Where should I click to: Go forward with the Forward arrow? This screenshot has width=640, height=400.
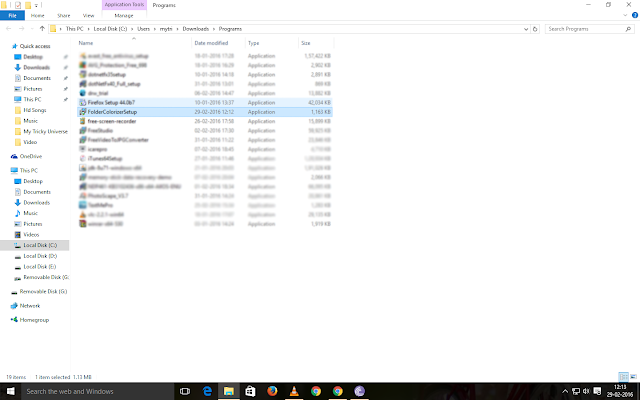(22, 29)
